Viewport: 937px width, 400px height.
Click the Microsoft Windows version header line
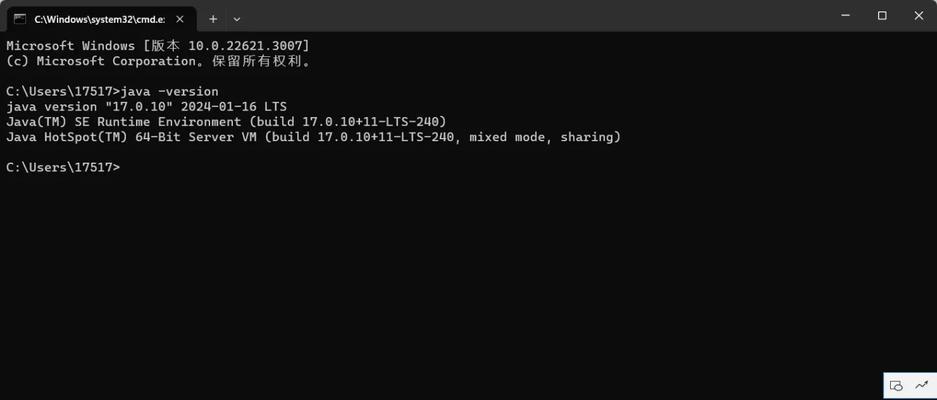click(x=158, y=46)
